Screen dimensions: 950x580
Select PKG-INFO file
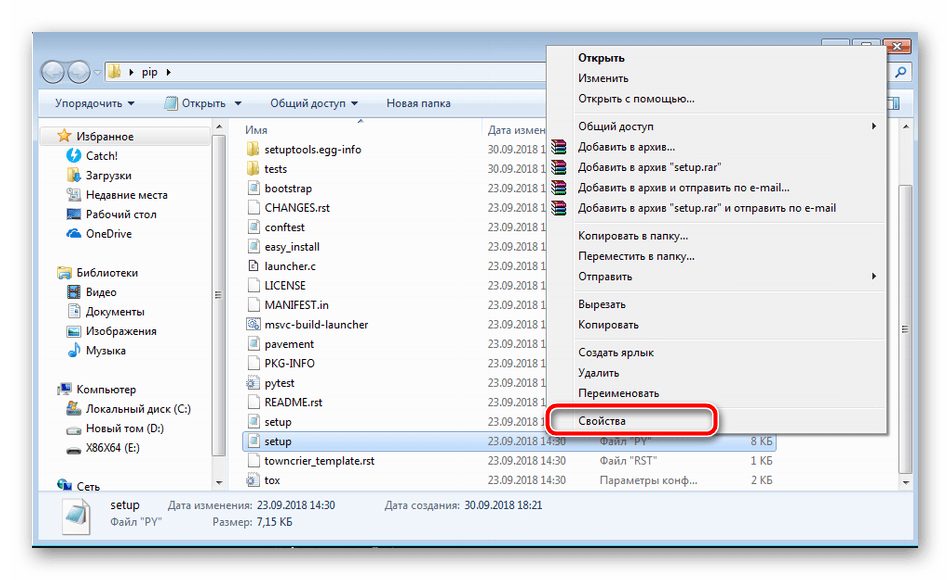point(289,363)
